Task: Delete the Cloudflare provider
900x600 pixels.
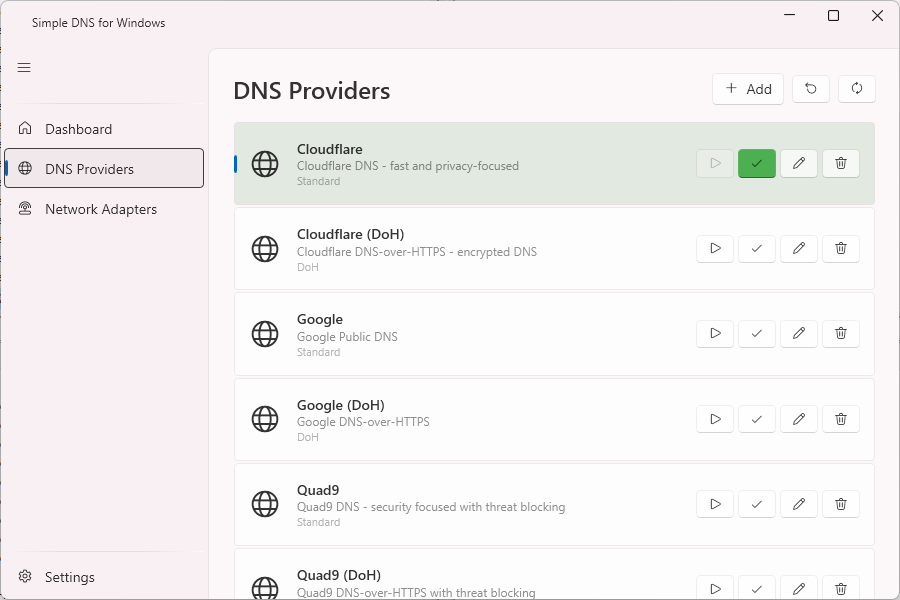Action: pyautogui.click(x=841, y=164)
